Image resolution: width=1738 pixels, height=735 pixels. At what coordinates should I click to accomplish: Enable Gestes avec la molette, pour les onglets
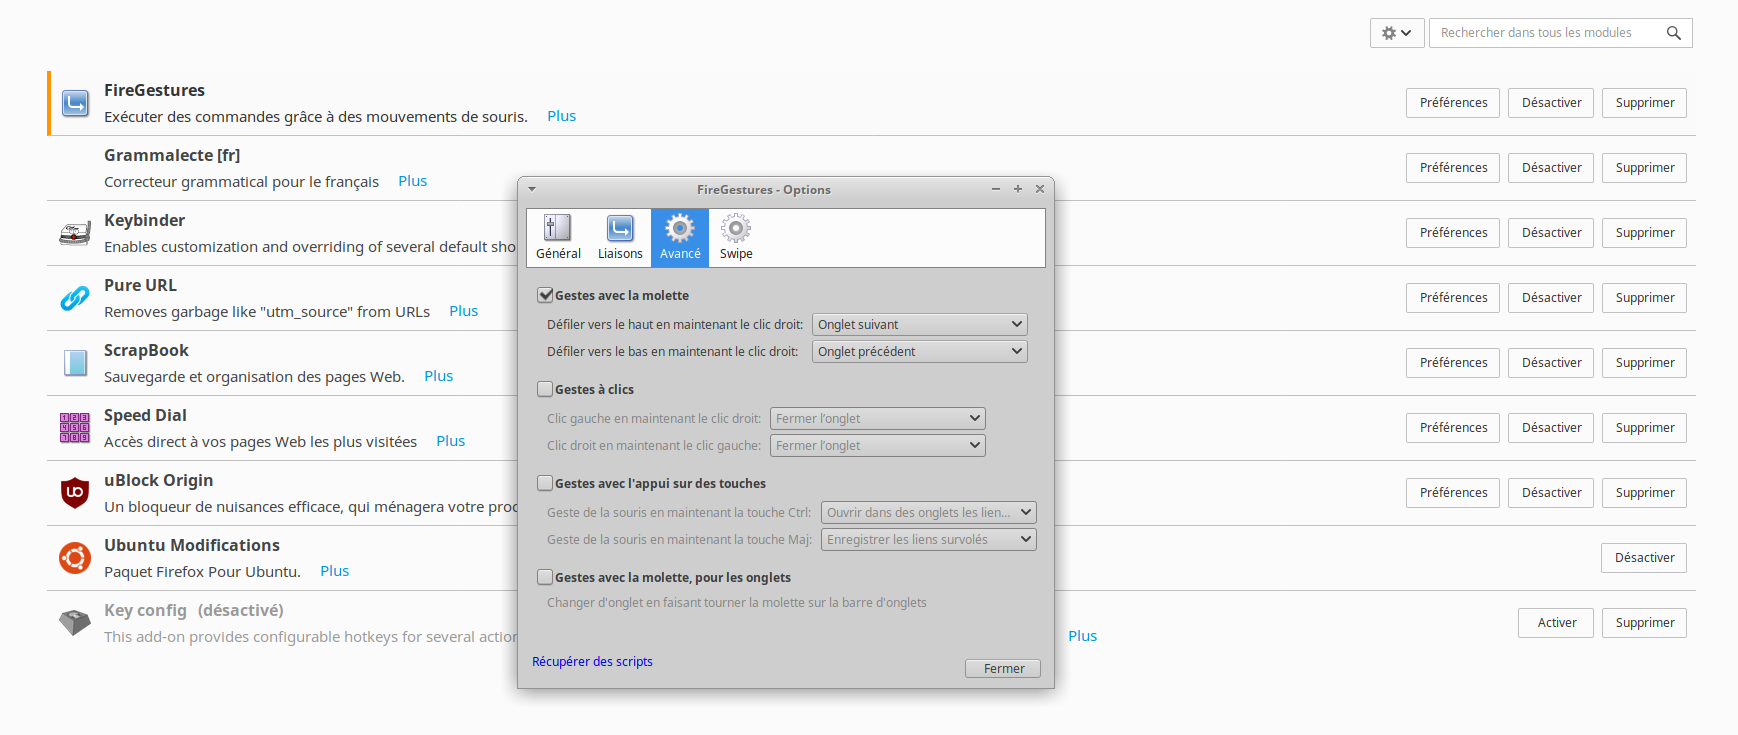pyautogui.click(x=545, y=577)
